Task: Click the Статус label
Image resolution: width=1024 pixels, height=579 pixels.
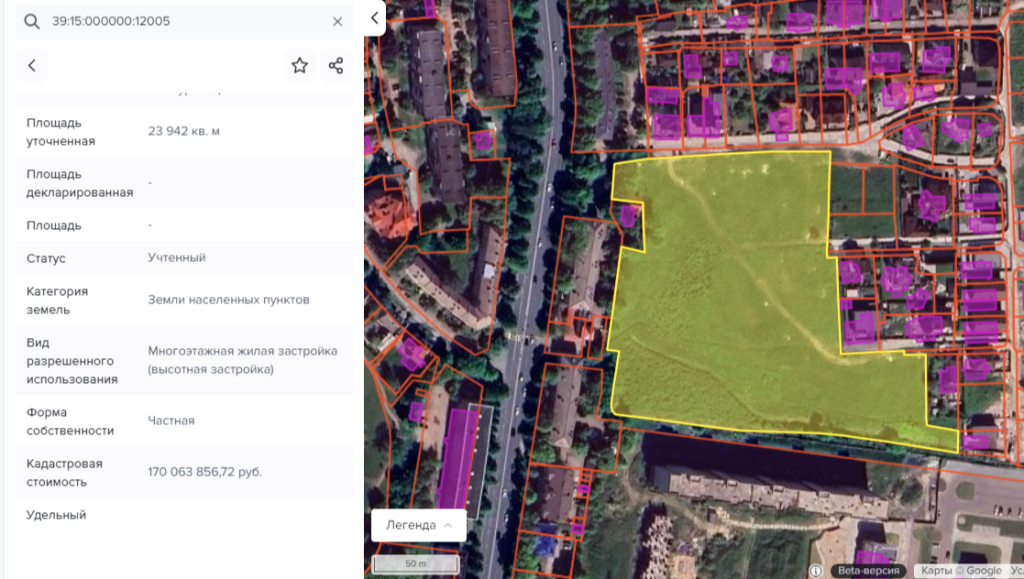Action: click(45, 258)
